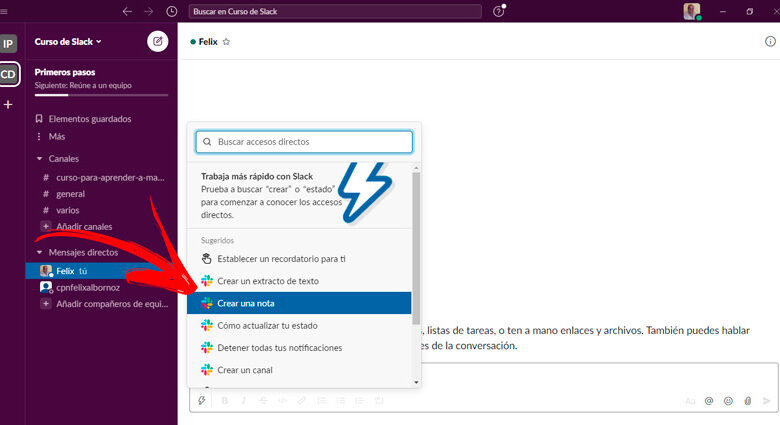
Task: Click the lightning shortcuts button in composer
Action: pos(201,401)
